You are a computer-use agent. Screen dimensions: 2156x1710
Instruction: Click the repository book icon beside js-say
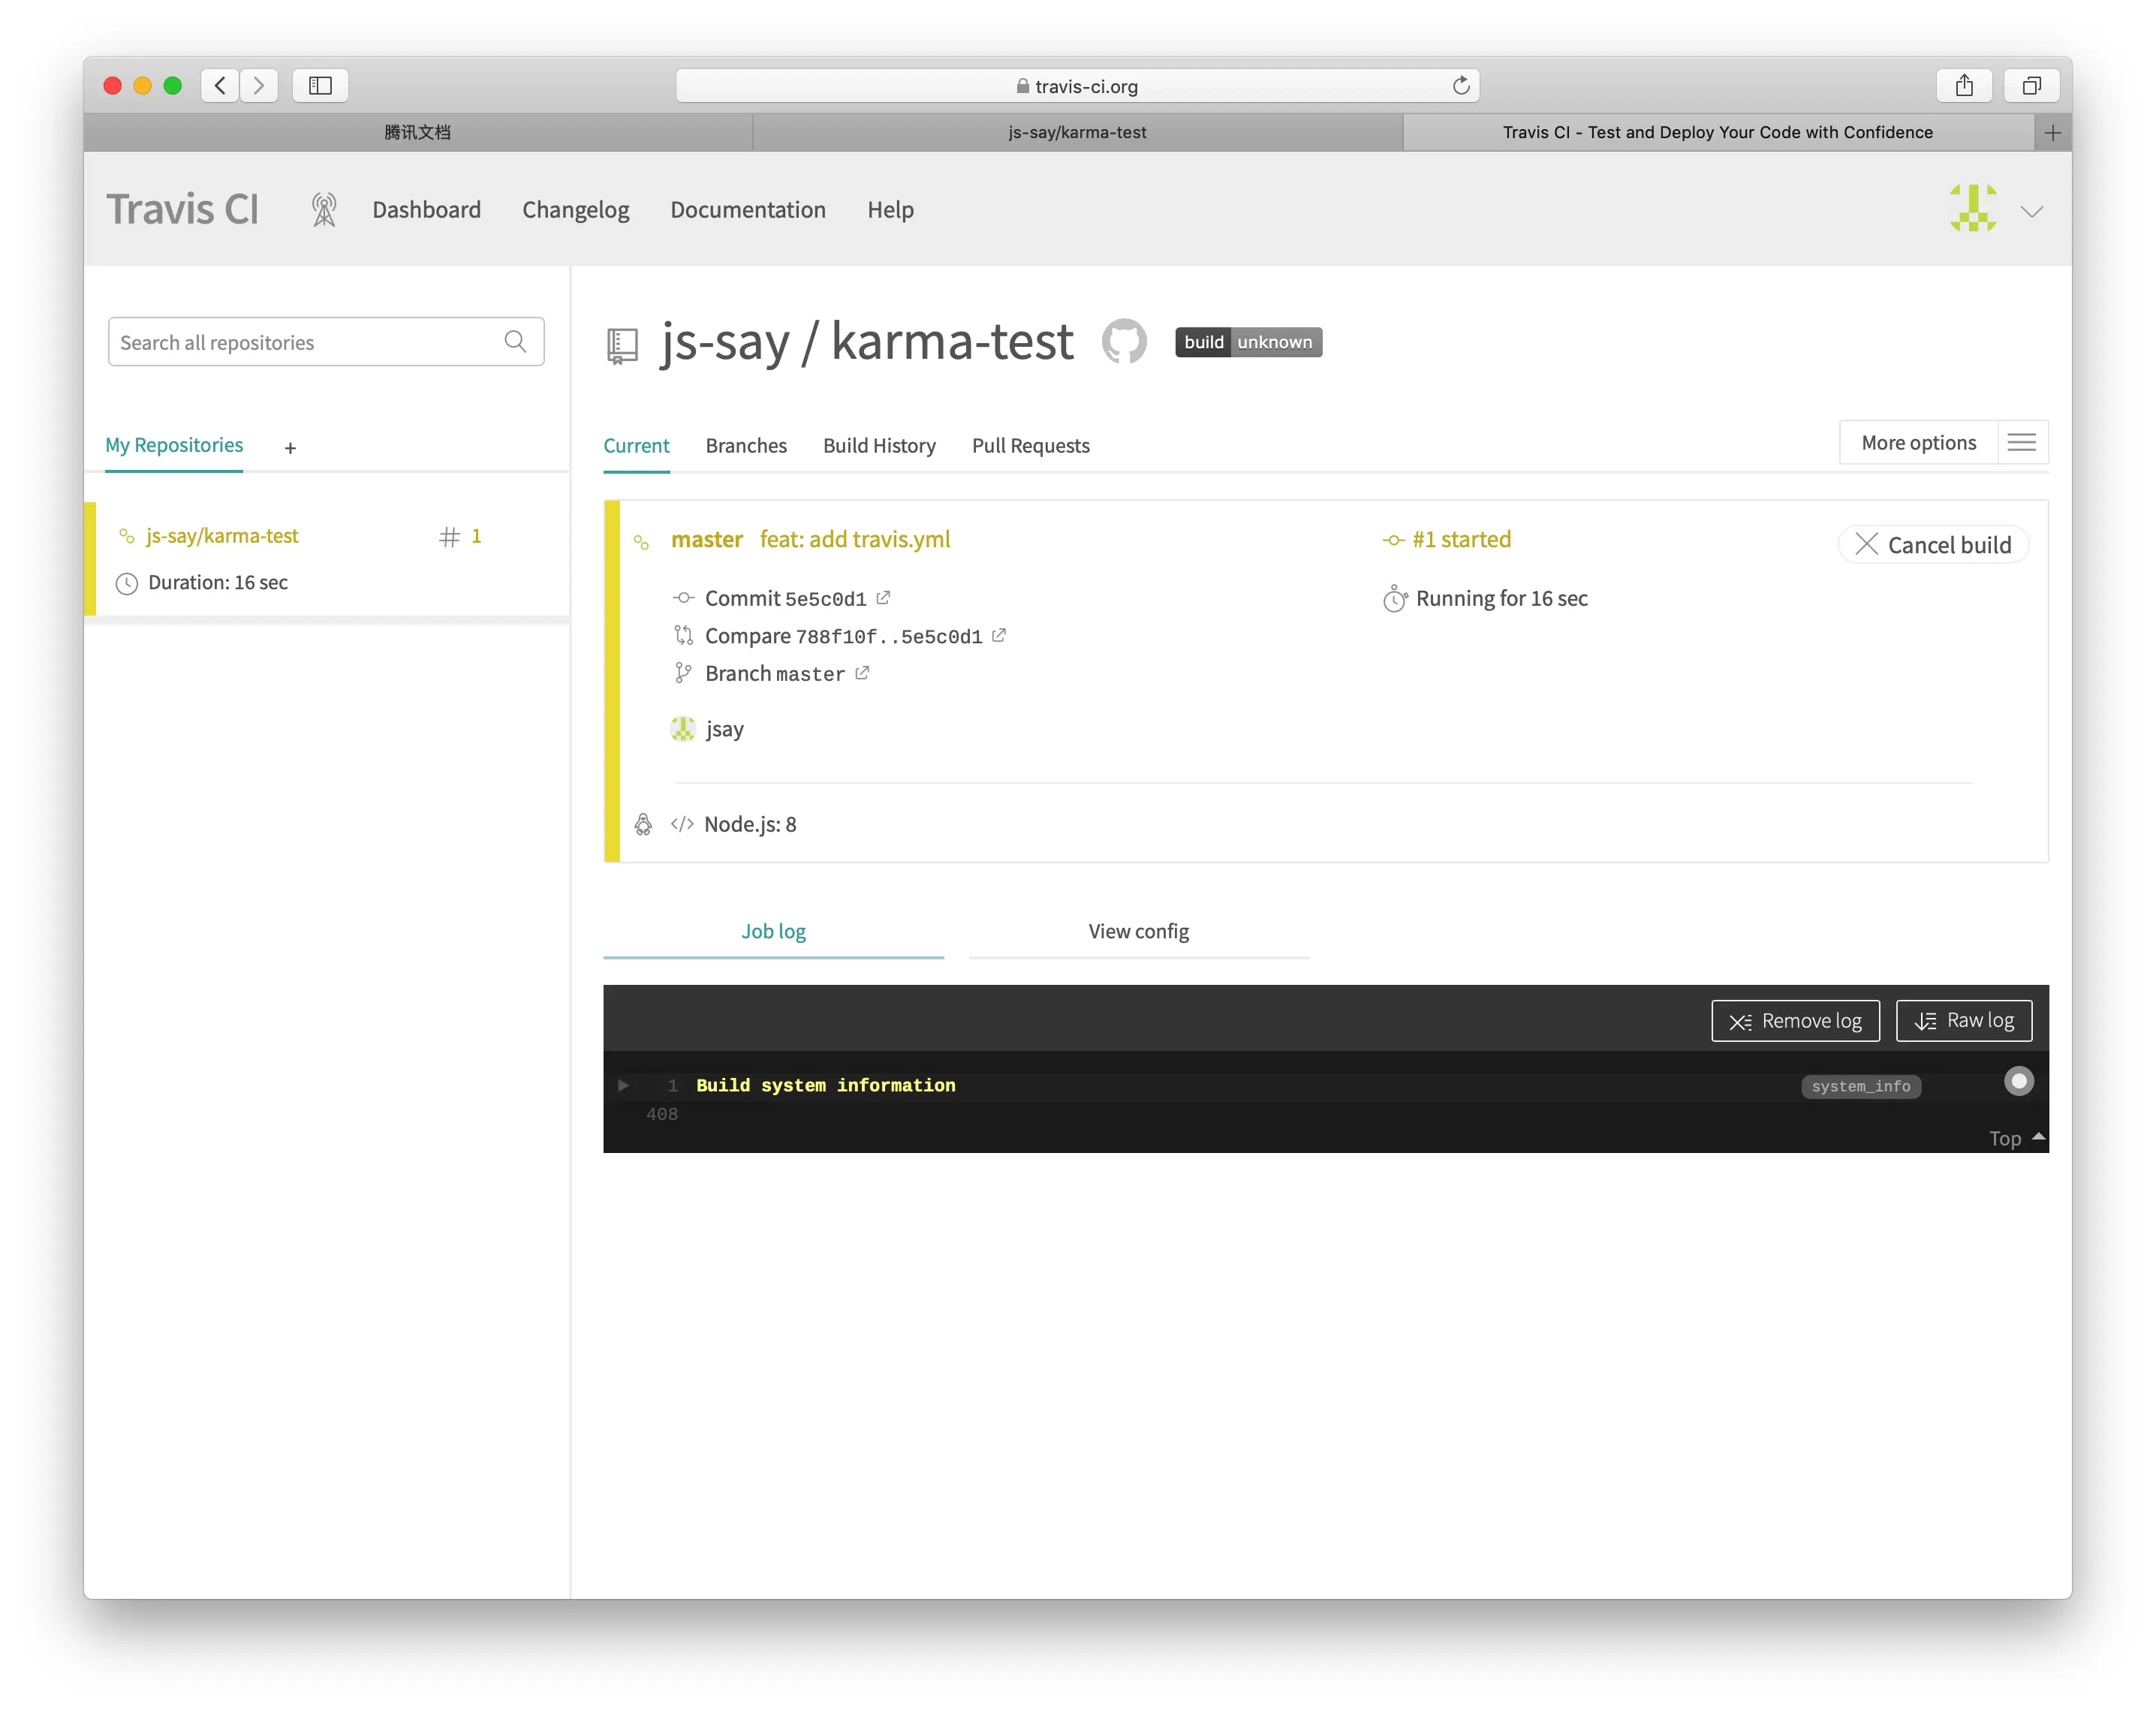click(622, 346)
